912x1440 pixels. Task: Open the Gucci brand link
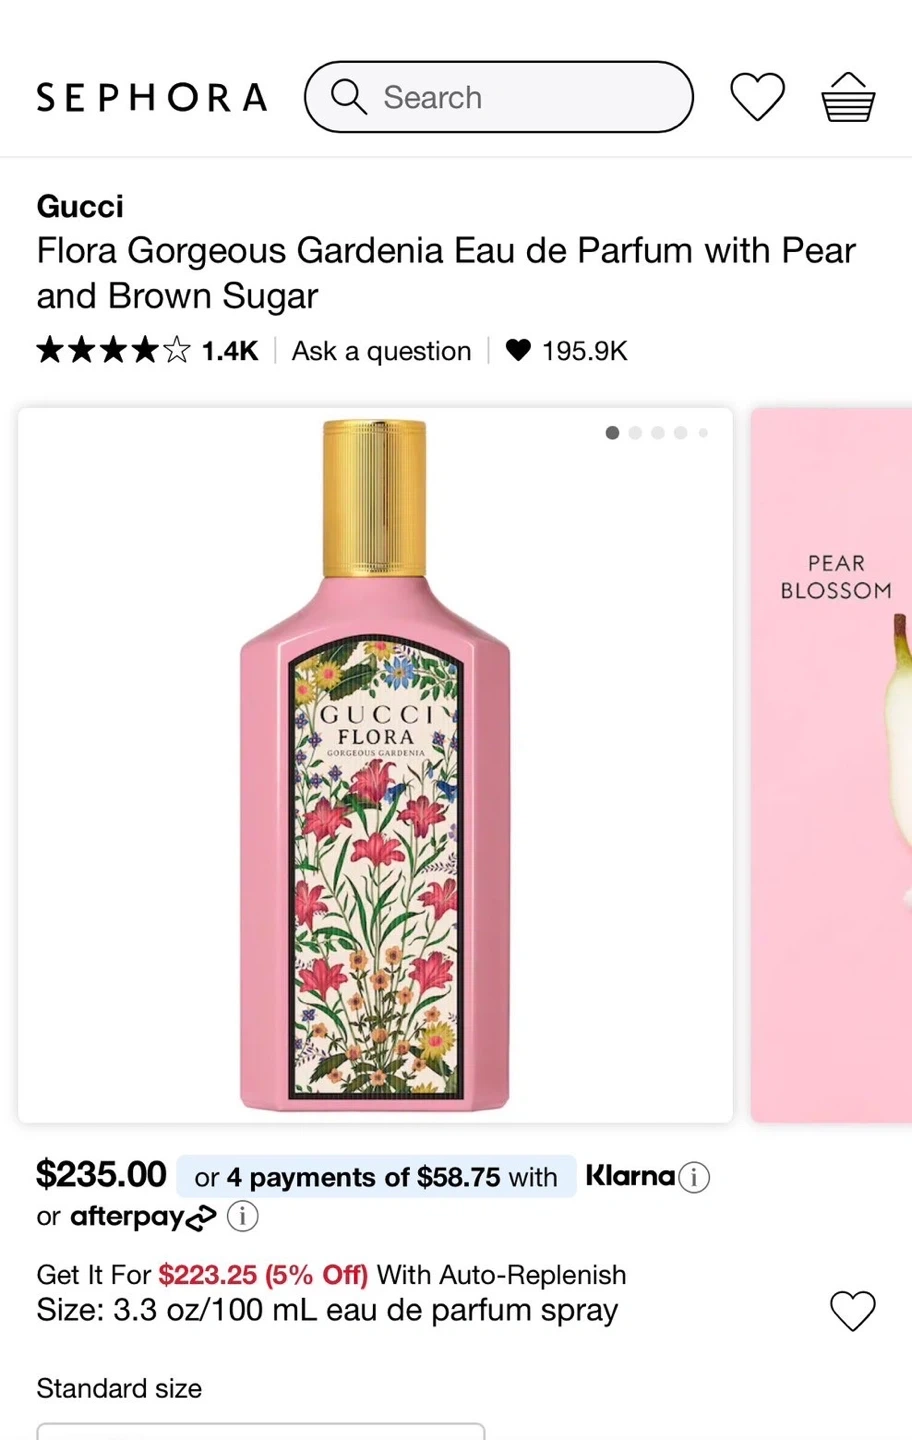(x=80, y=206)
